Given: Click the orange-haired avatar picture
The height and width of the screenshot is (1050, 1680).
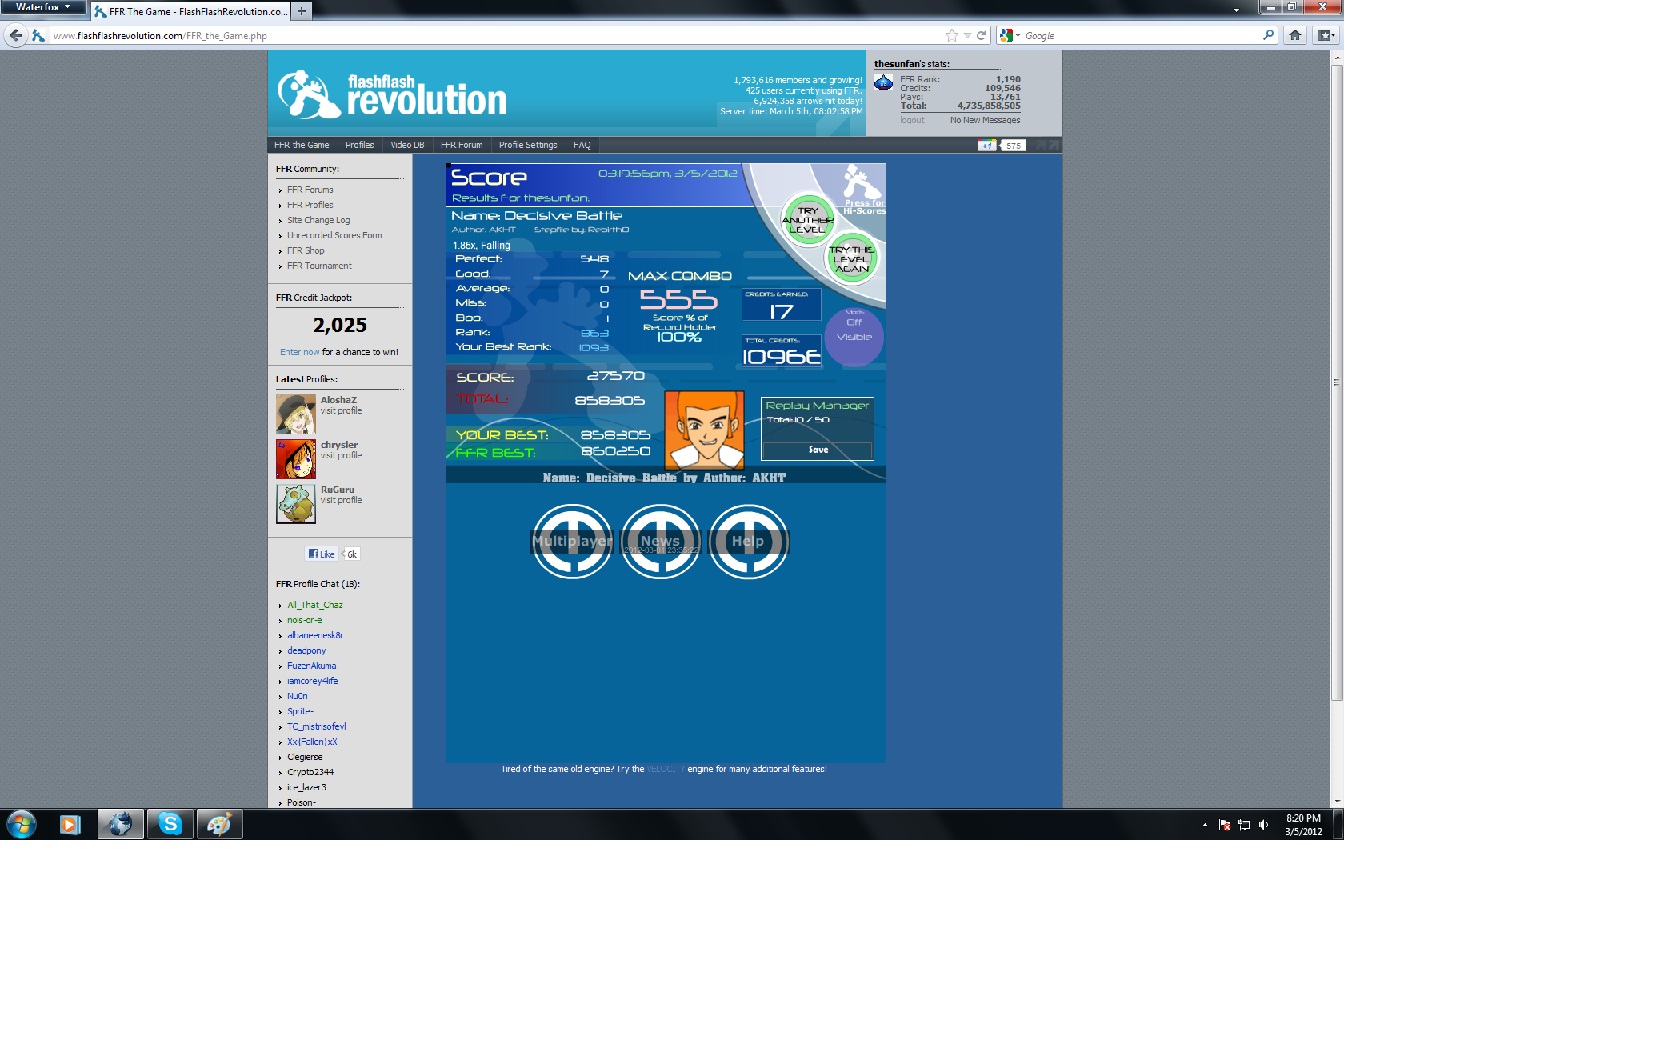Looking at the screenshot, I should click(x=705, y=430).
